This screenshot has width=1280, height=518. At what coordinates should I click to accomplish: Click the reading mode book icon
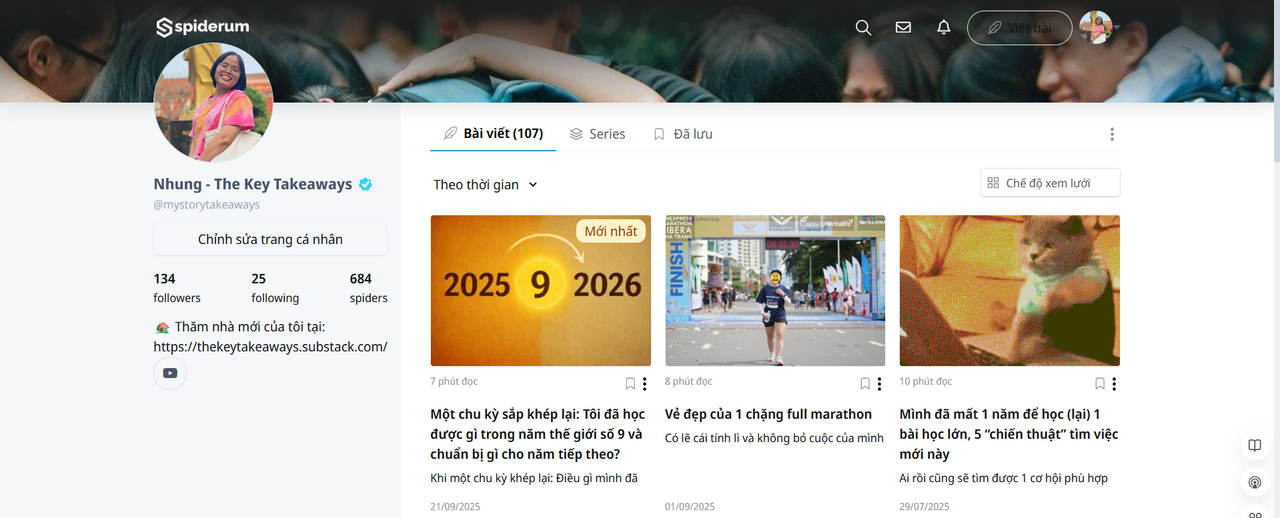click(1255, 446)
